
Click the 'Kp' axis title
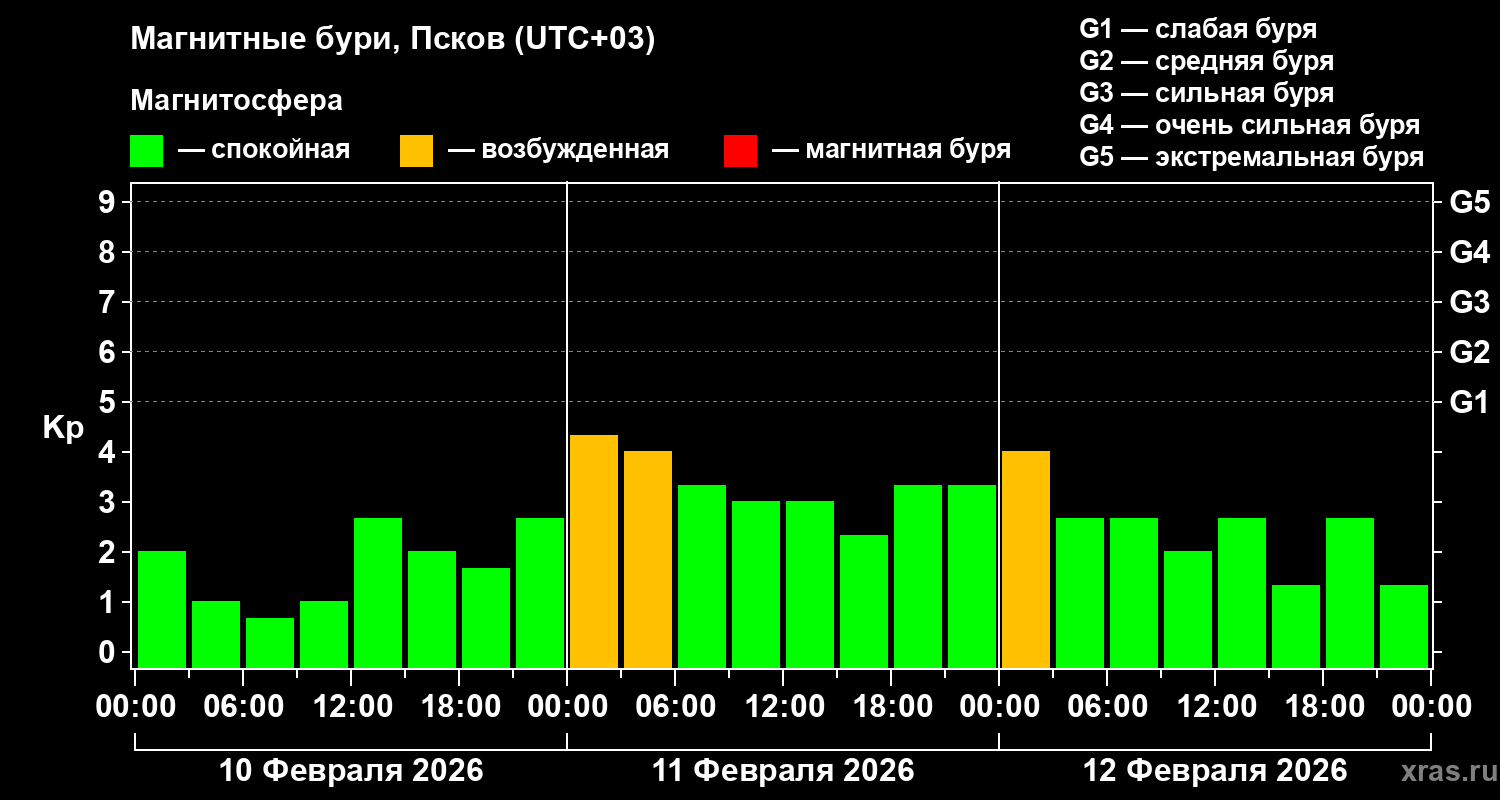63,428
